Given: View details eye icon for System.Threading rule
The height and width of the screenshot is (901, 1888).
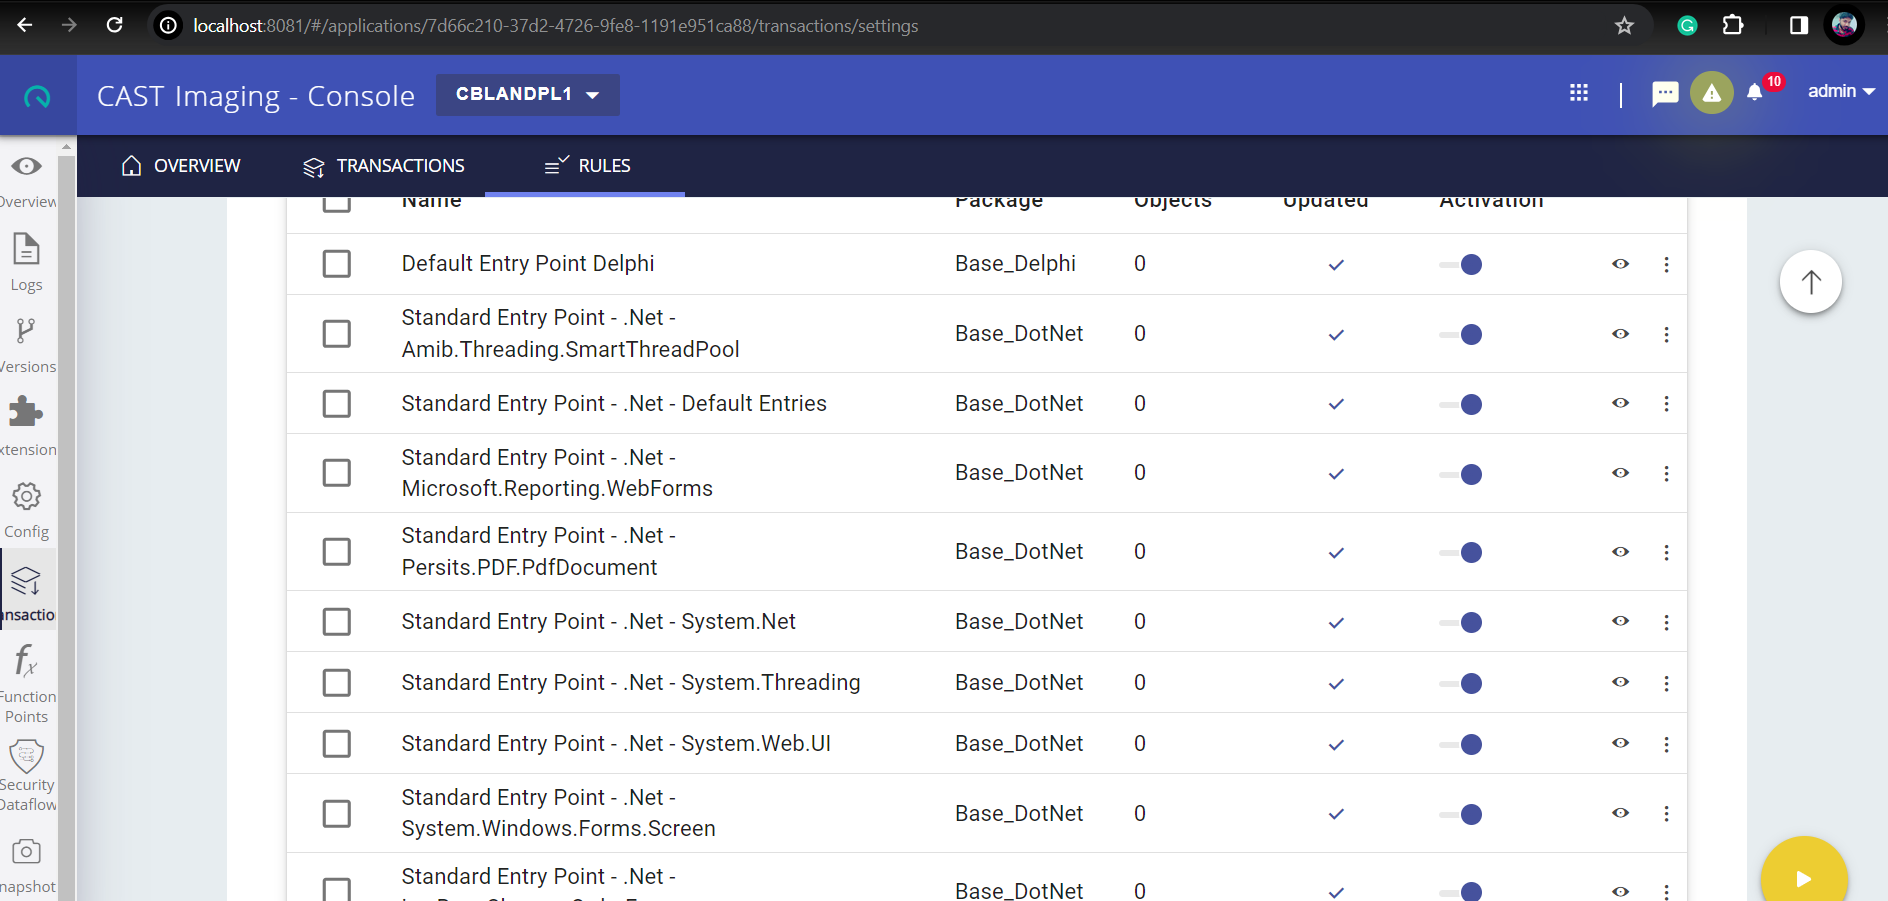Looking at the screenshot, I should click(x=1621, y=682).
